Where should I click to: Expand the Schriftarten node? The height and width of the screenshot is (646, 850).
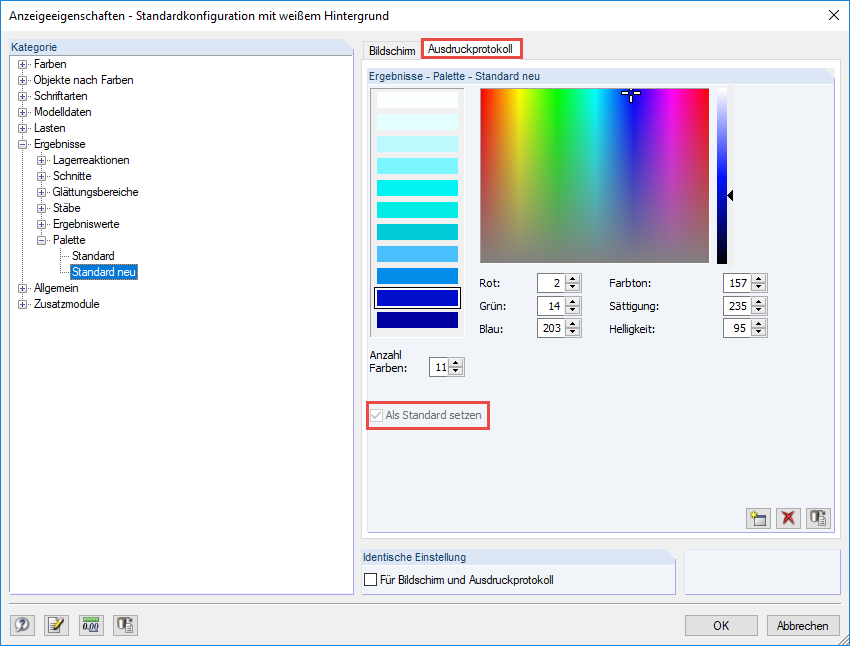[22, 96]
